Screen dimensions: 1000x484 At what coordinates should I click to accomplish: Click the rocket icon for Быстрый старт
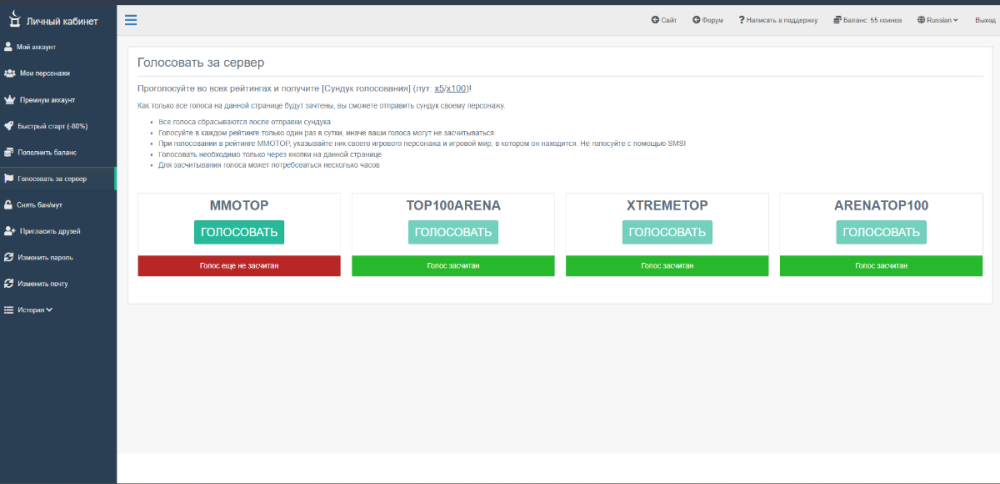[x=9, y=126]
